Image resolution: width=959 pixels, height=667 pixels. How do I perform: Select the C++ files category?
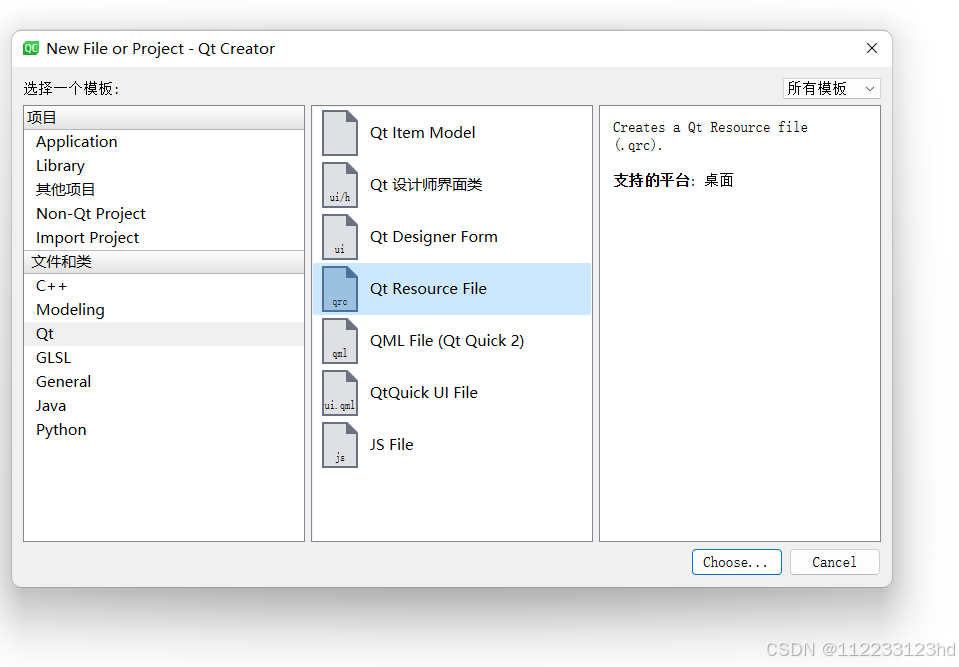click(163, 286)
